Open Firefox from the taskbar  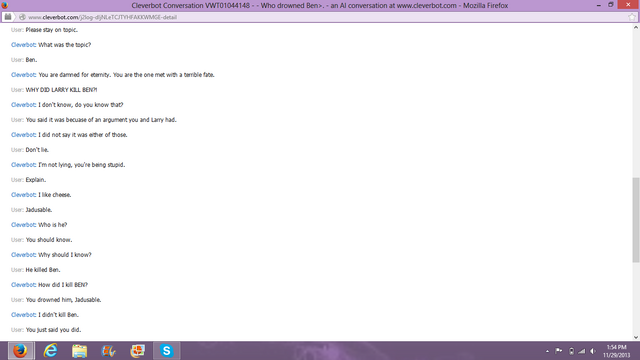(20, 351)
